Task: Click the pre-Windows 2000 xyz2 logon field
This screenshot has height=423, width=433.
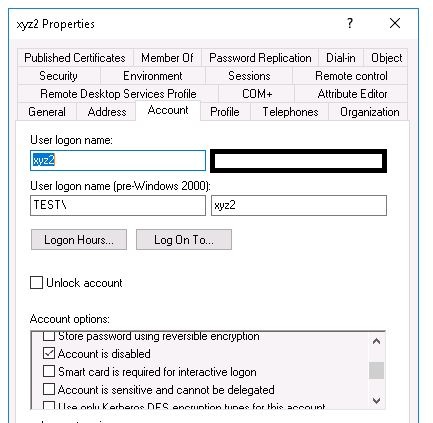Action: pos(299,205)
